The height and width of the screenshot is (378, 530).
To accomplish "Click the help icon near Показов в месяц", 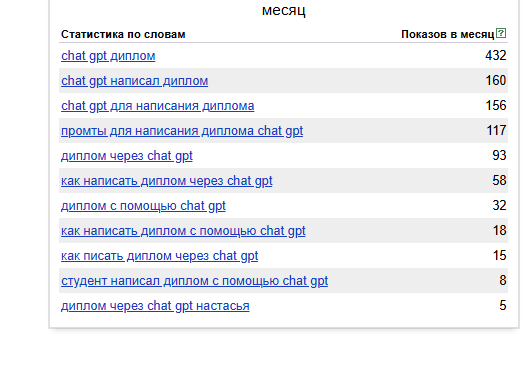I will click(x=501, y=33).
